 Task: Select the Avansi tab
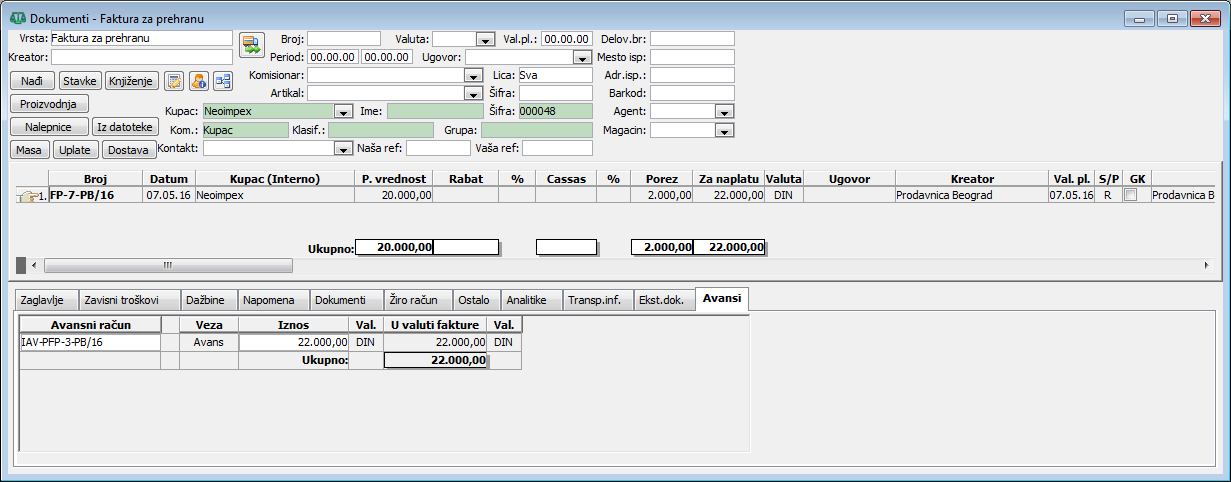coord(722,298)
